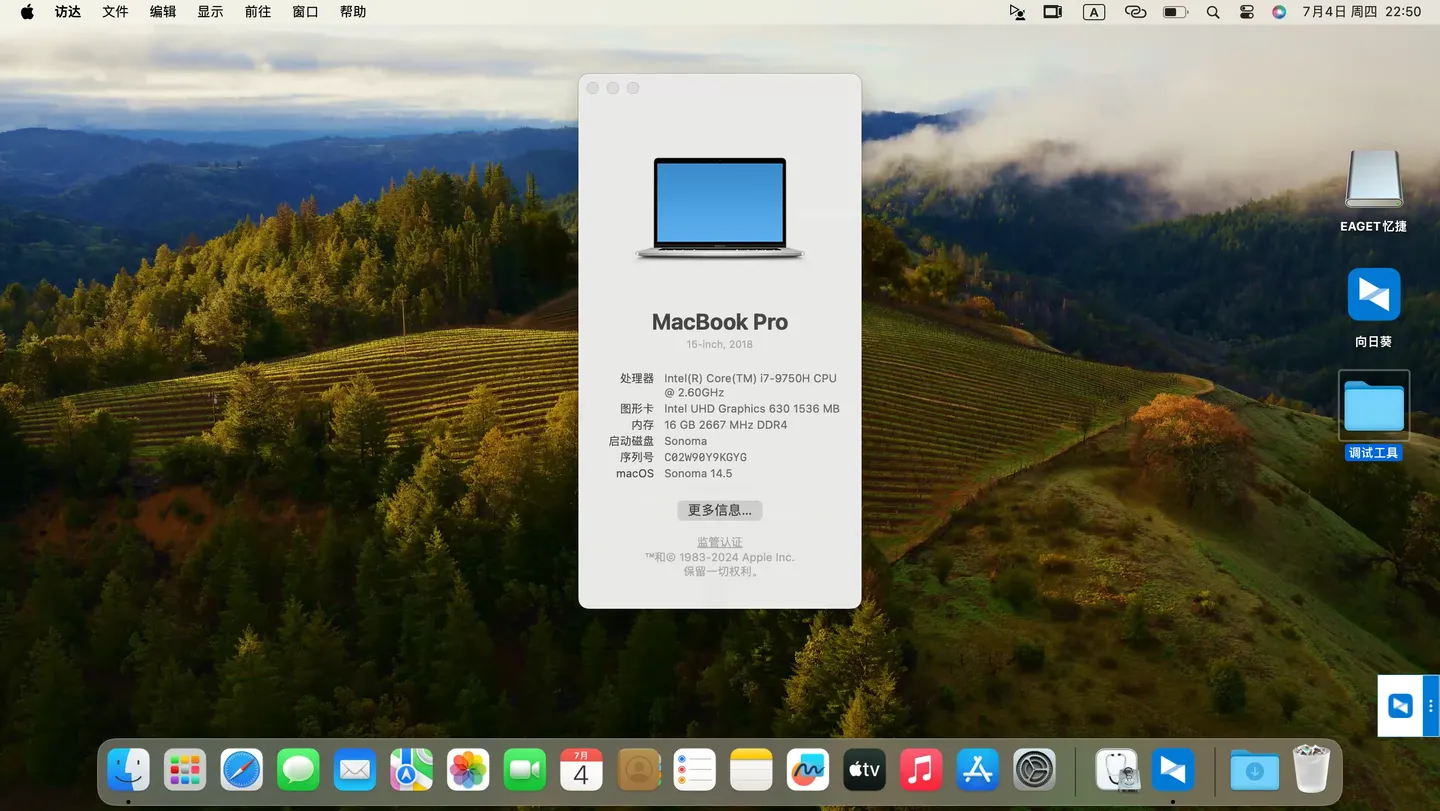Open Trash in the Dock
The height and width of the screenshot is (811, 1440).
[1311, 770]
